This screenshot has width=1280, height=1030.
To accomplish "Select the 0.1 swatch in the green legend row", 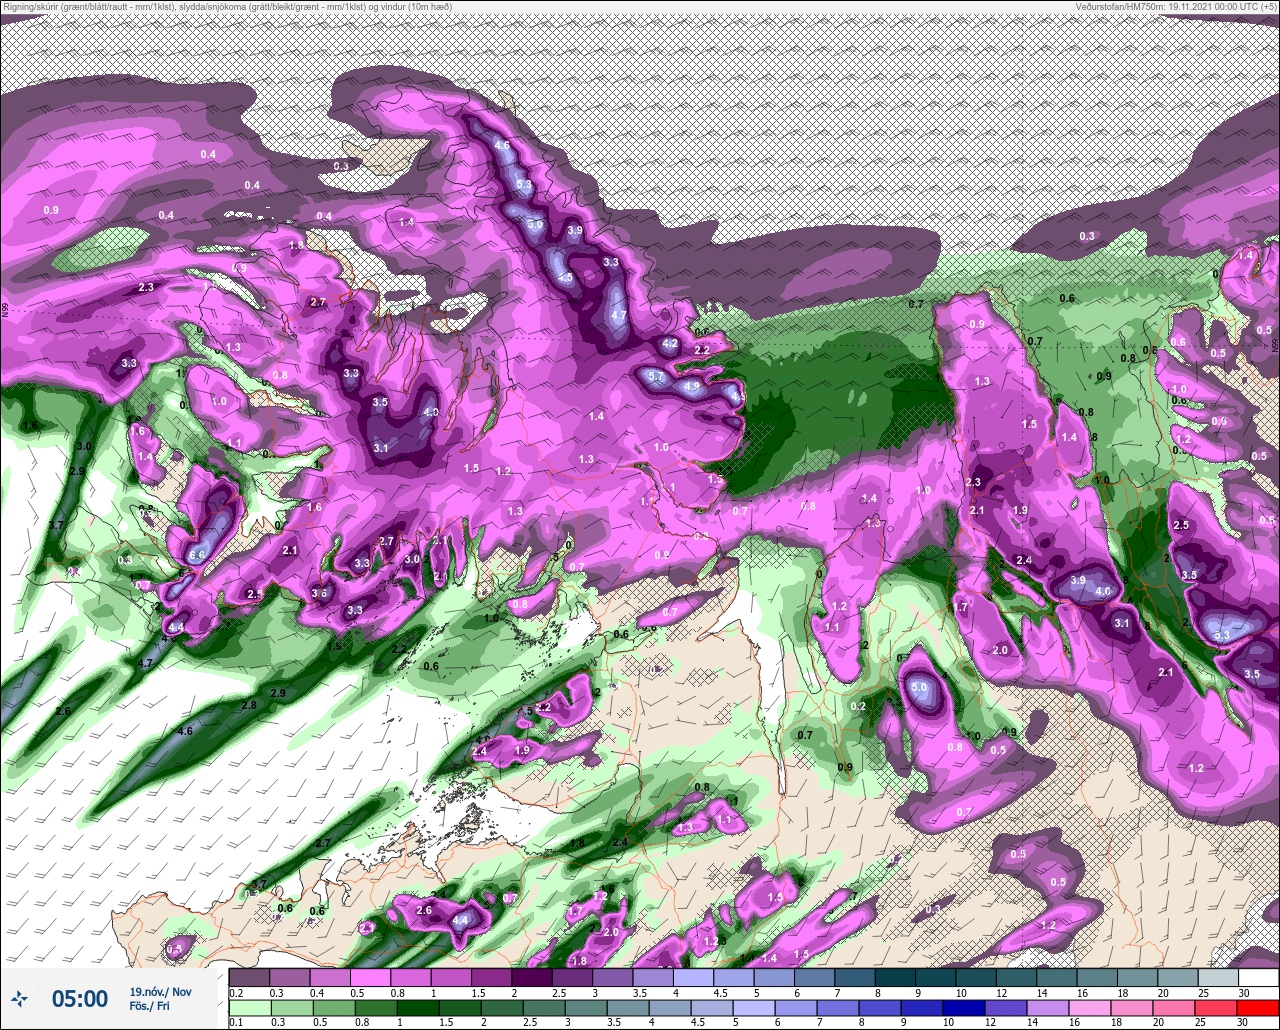I will 250,1008.
